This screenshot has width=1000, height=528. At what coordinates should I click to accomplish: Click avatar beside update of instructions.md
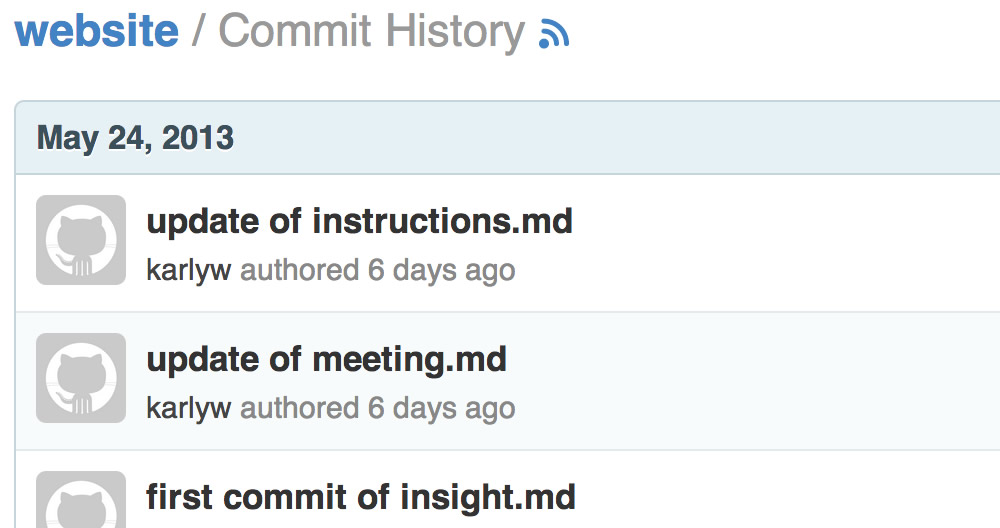click(81, 240)
